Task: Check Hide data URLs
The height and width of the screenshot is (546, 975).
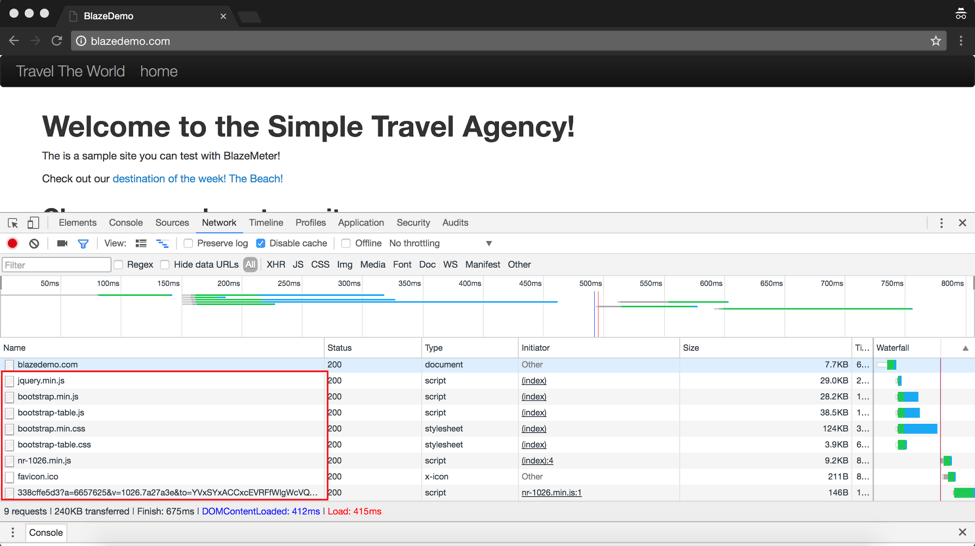Action: [165, 264]
